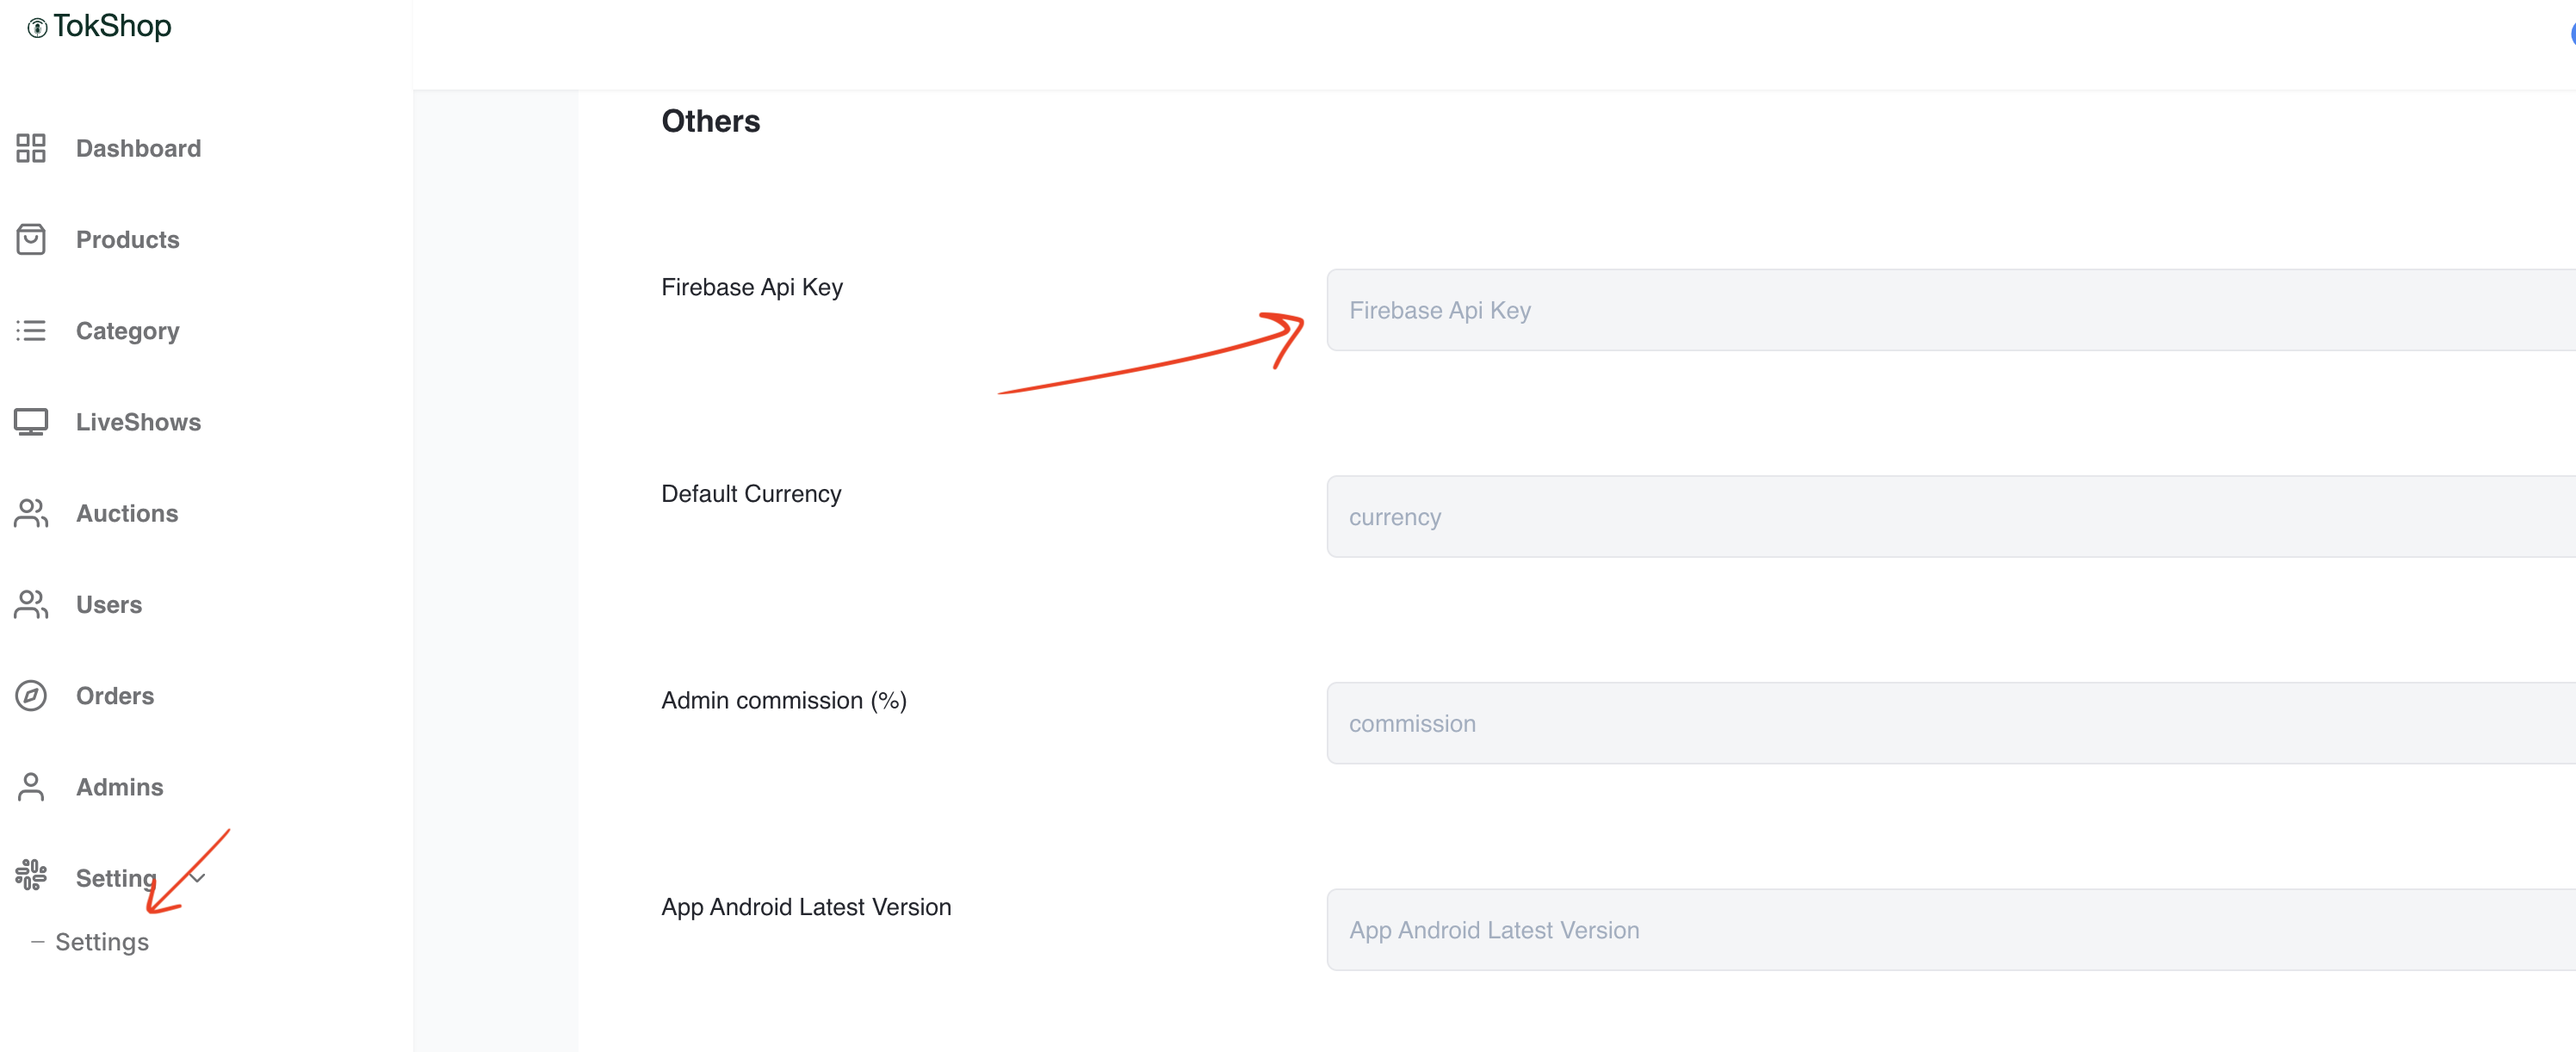The height and width of the screenshot is (1052, 2576).
Task: Click the Users people icon
Action: tap(31, 604)
